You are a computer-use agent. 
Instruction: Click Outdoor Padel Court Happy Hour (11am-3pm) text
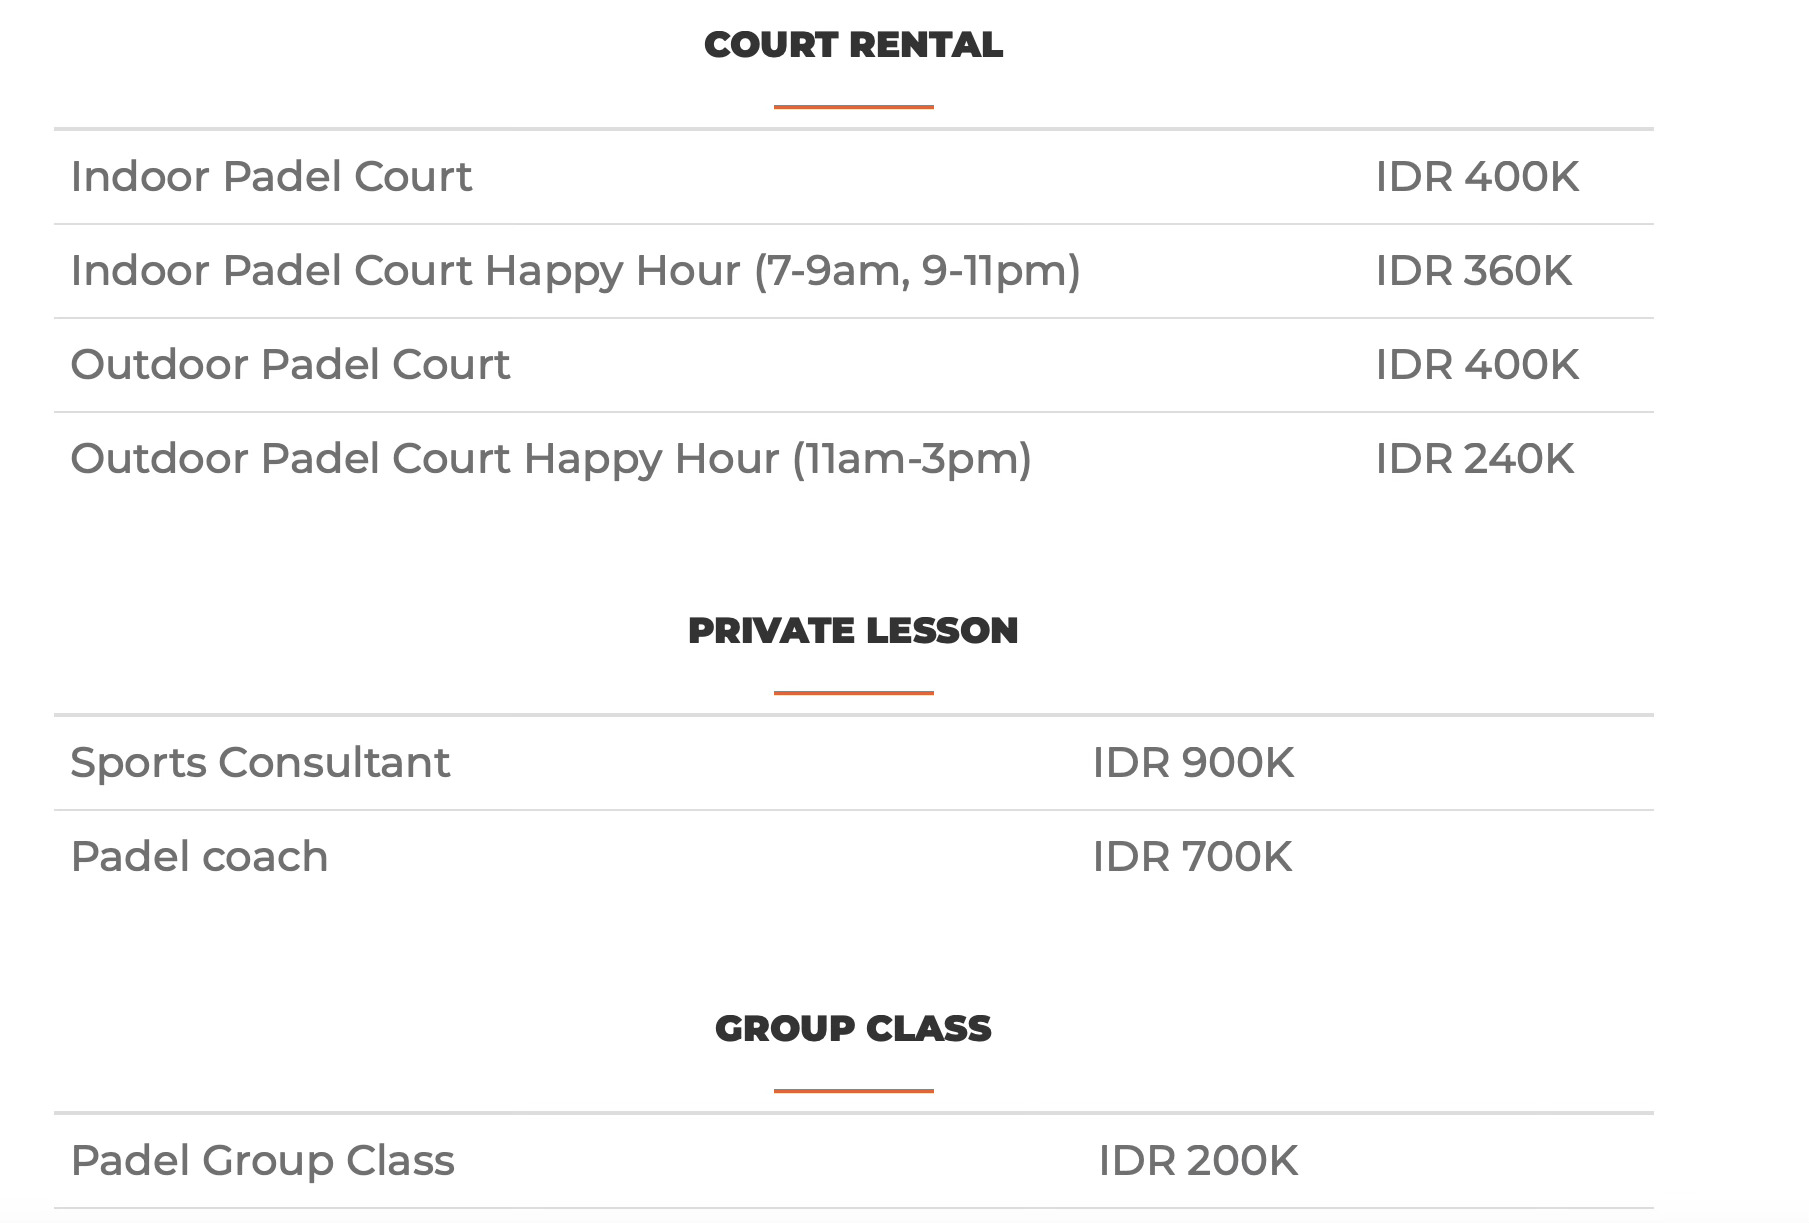(551, 459)
